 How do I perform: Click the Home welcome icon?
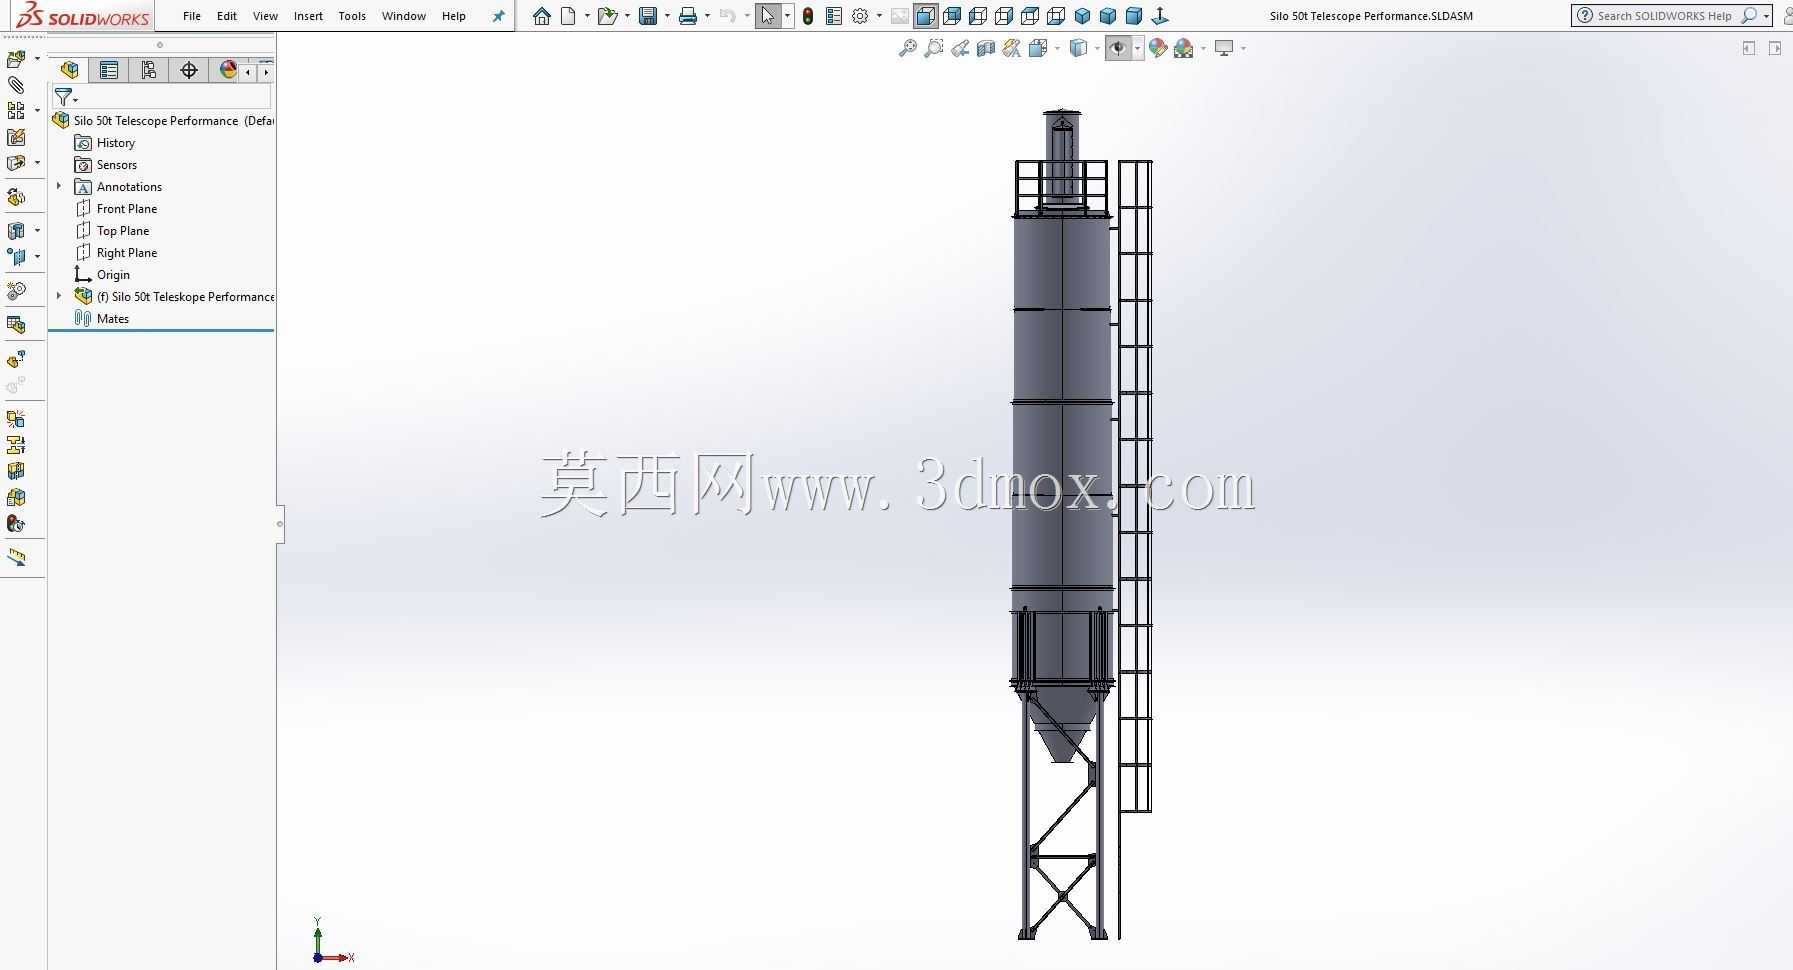pos(542,16)
